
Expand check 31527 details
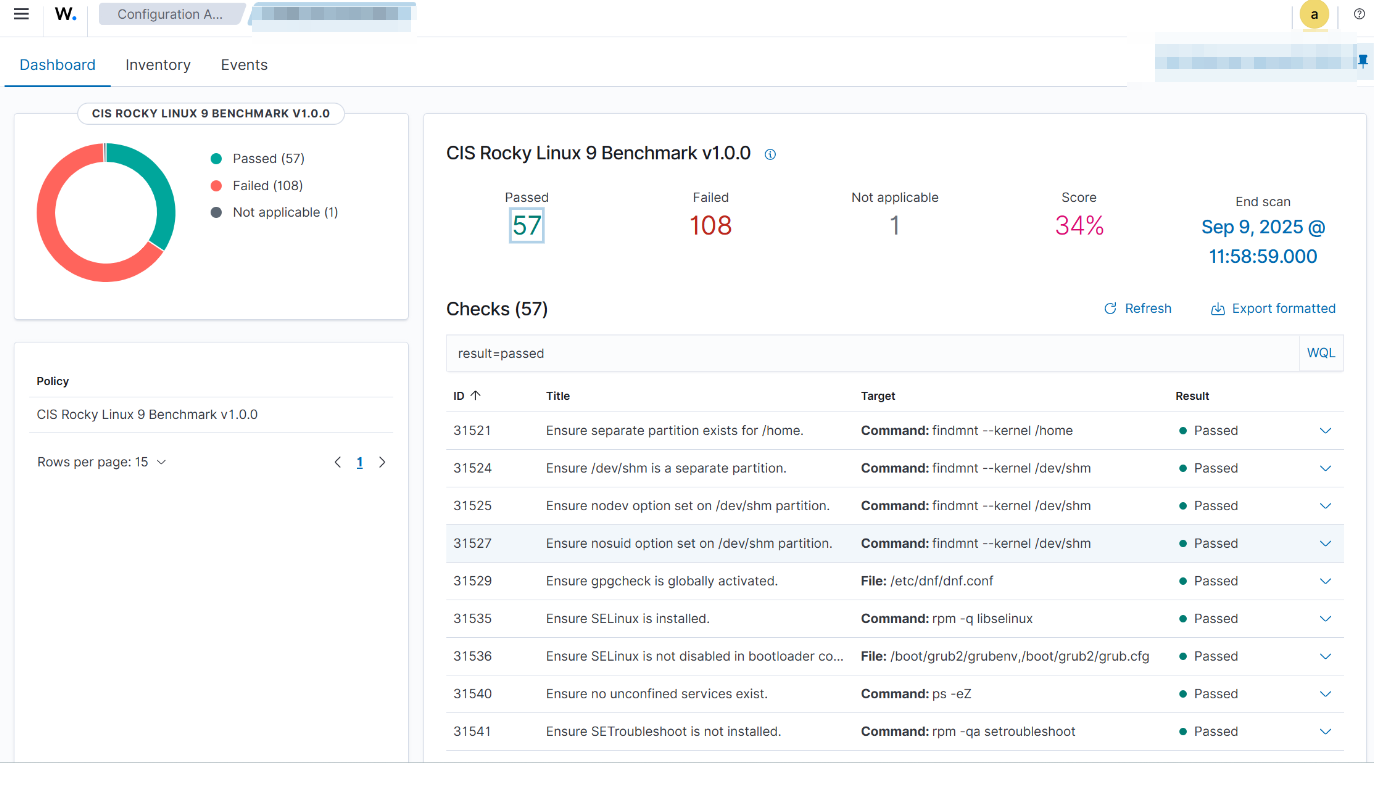pyautogui.click(x=1325, y=544)
